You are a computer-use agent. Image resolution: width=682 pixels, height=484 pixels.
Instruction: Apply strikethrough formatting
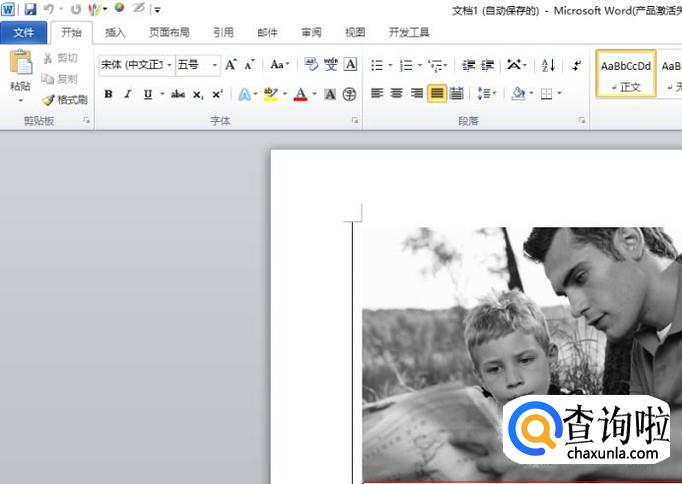point(178,95)
